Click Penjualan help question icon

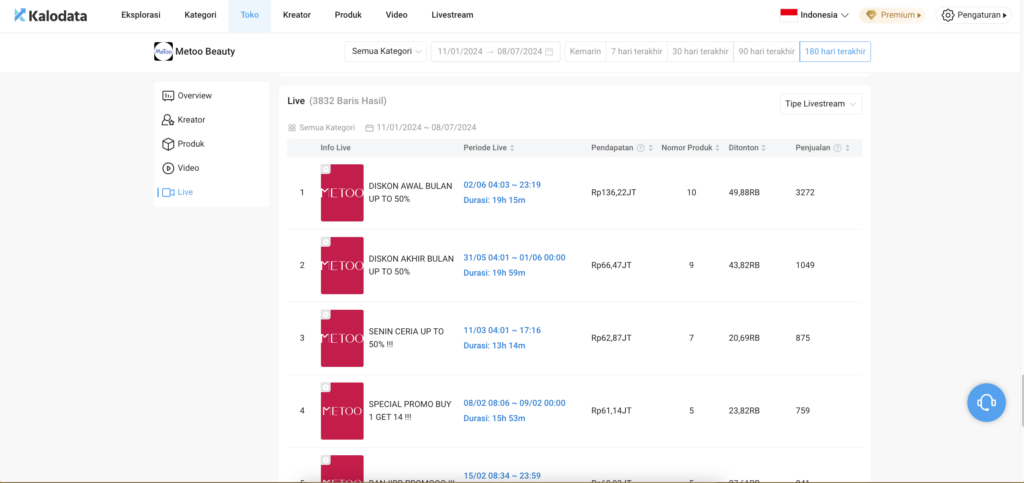[x=837, y=148]
